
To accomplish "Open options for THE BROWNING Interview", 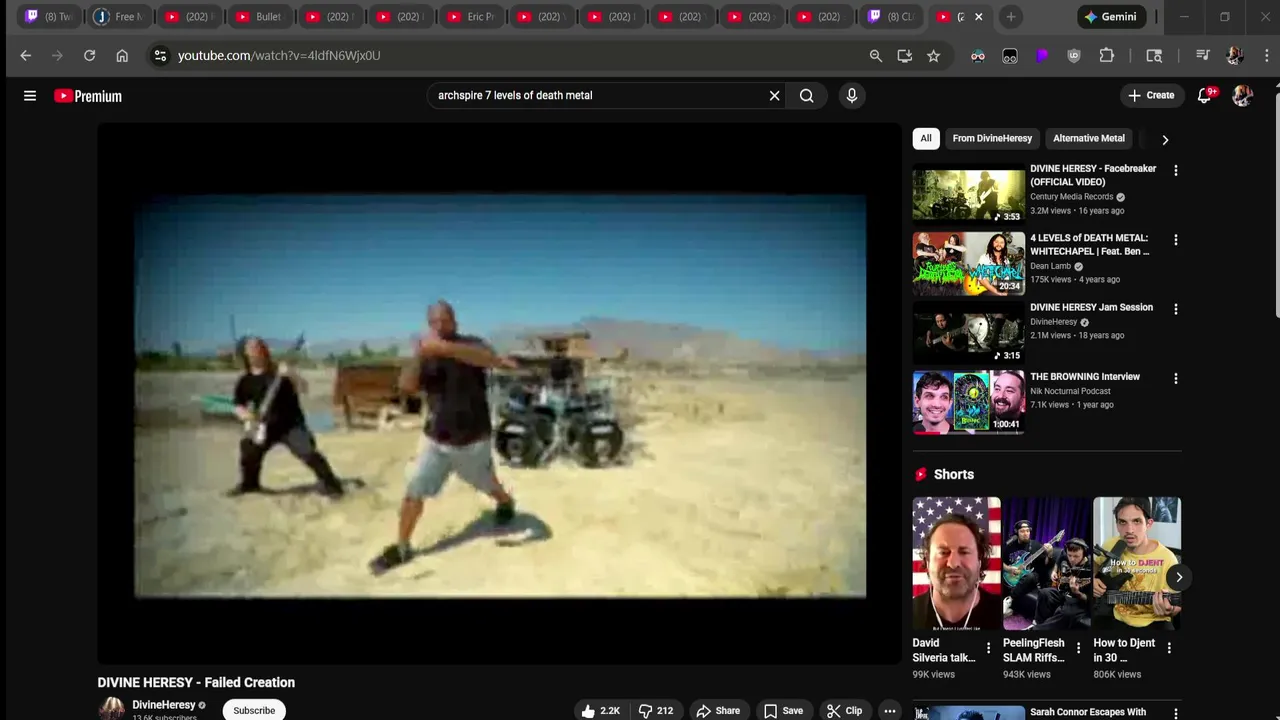I will click(x=1176, y=379).
